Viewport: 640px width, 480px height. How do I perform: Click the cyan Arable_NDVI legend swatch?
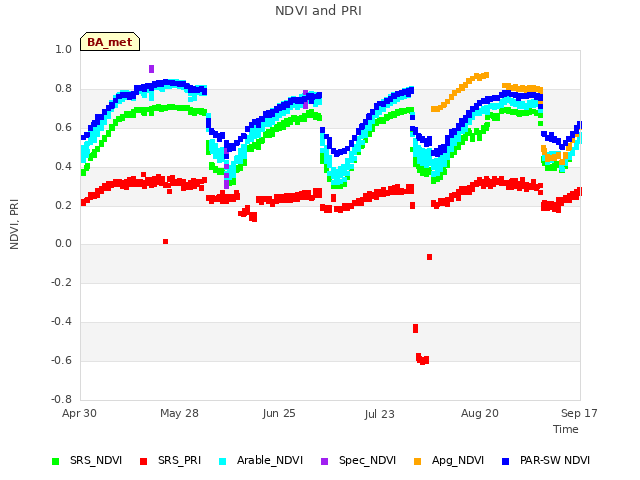click(222, 461)
